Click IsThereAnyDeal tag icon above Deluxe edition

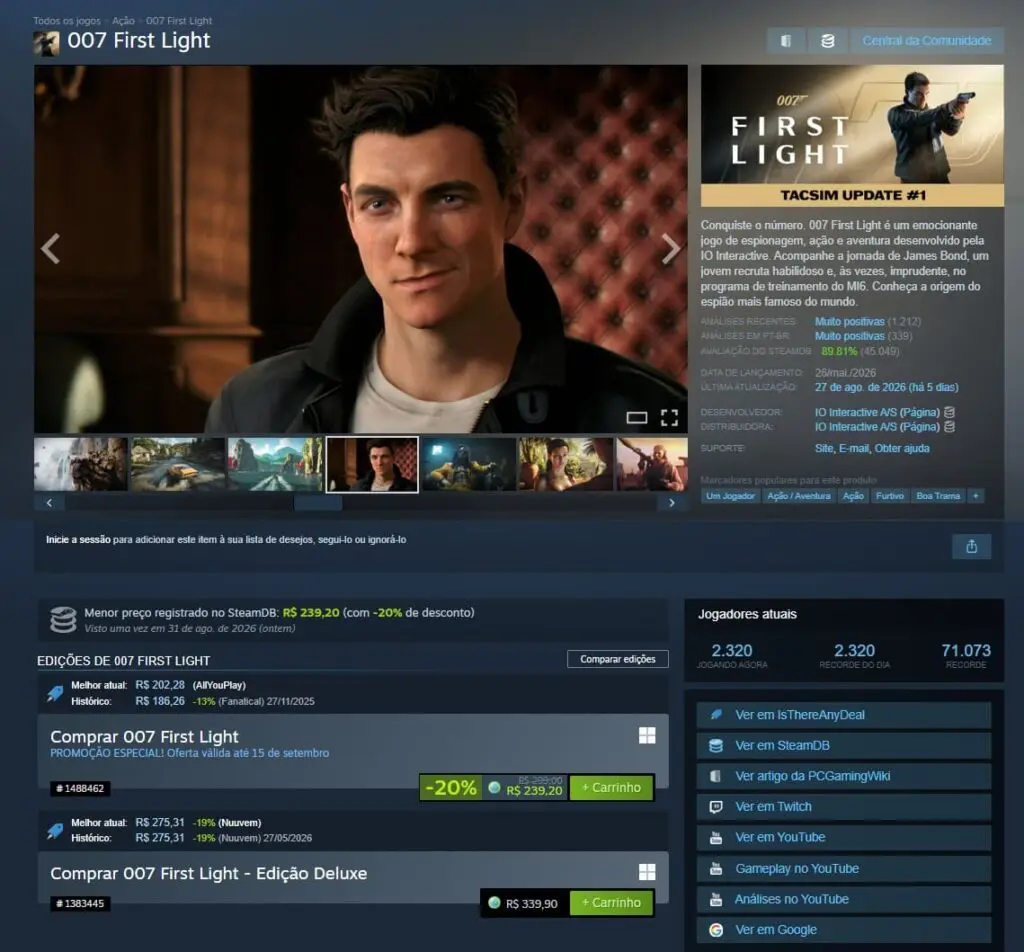point(55,831)
